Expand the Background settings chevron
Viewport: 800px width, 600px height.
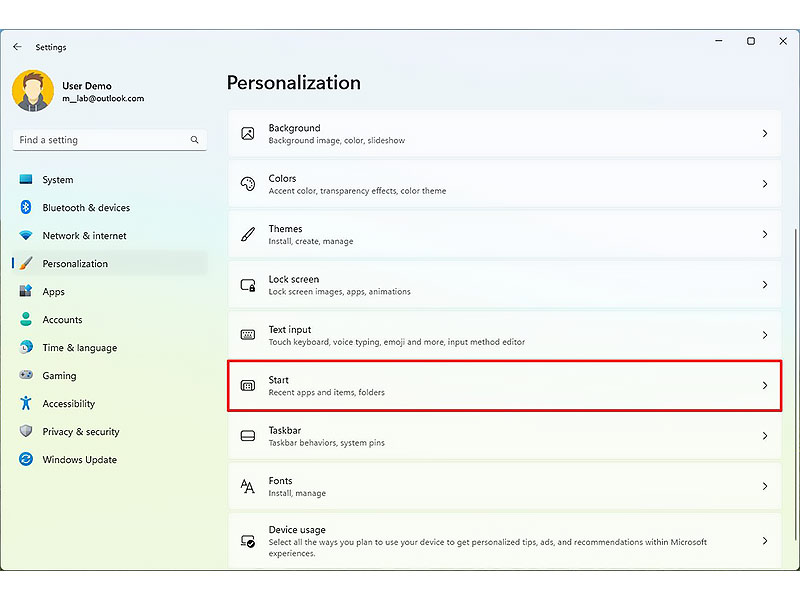pos(764,134)
